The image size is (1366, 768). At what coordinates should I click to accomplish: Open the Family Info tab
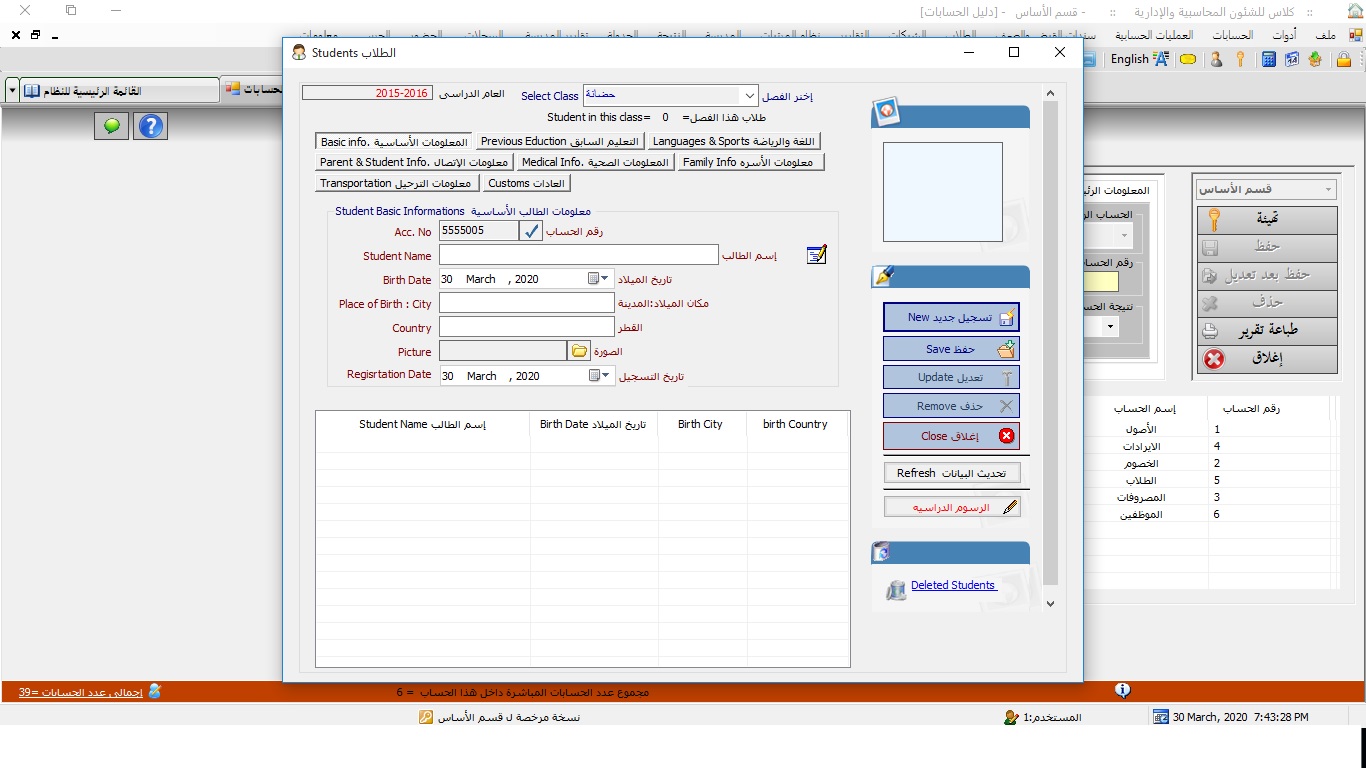point(751,162)
